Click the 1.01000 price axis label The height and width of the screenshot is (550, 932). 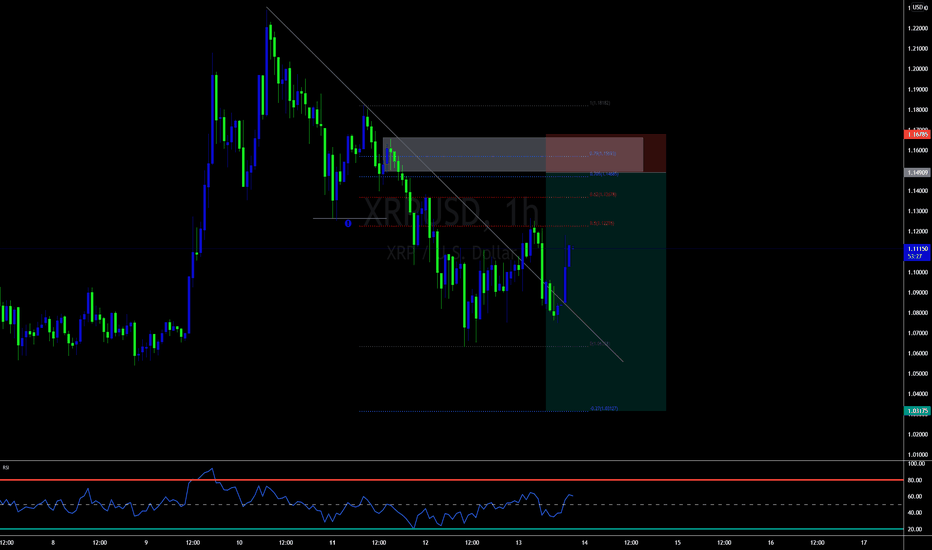tap(918, 455)
